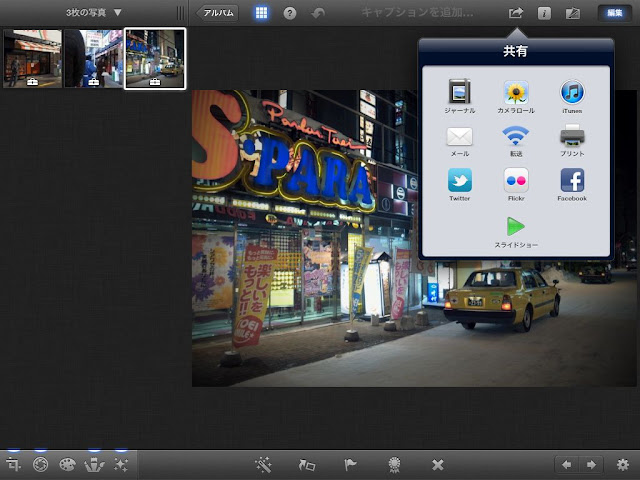The height and width of the screenshot is (480, 640).
Task: Flag this photo
Action: point(350,464)
